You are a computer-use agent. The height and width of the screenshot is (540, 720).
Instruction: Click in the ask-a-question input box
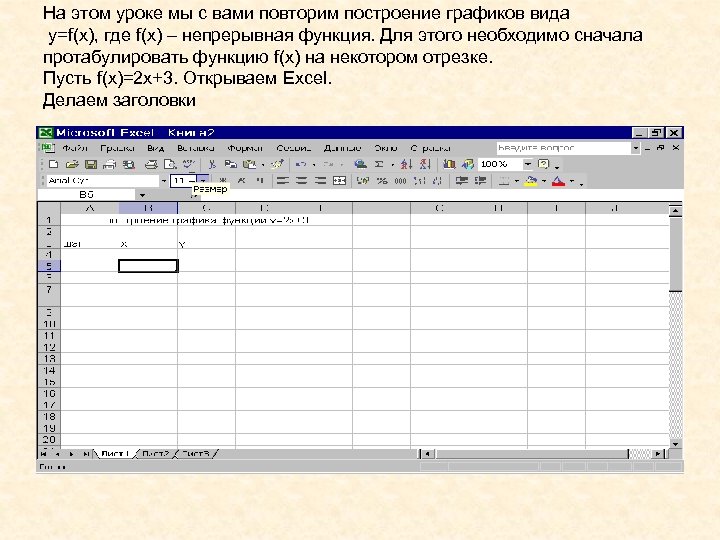pos(563,148)
